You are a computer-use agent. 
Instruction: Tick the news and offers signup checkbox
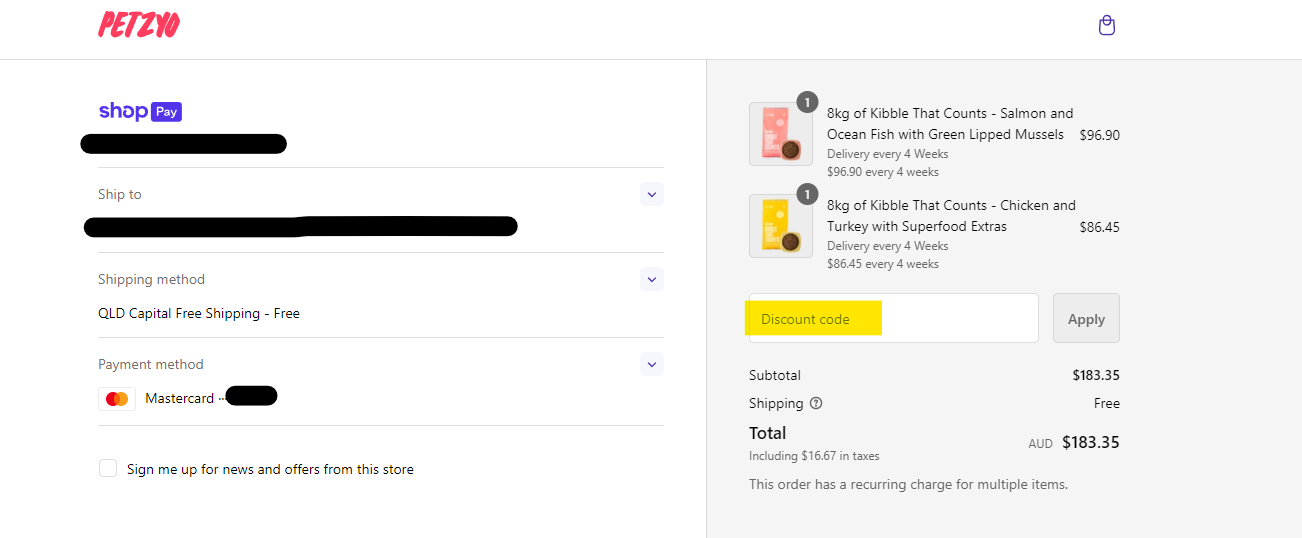pyautogui.click(x=108, y=468)
